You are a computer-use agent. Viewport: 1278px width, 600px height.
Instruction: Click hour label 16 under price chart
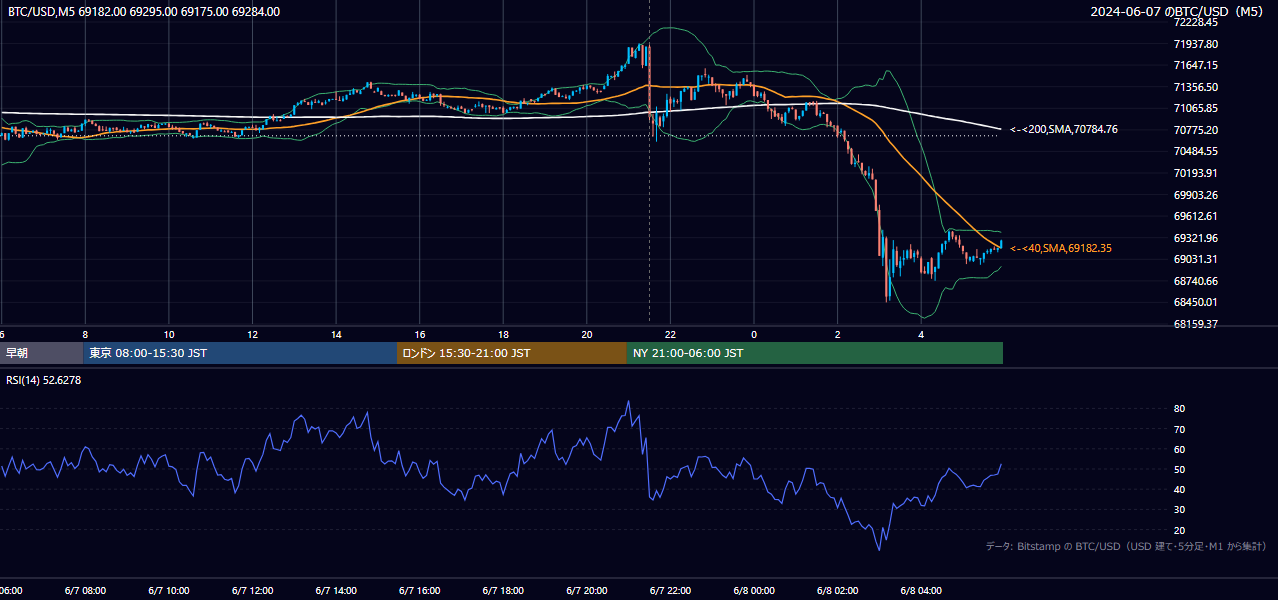[x=420, y=334]
